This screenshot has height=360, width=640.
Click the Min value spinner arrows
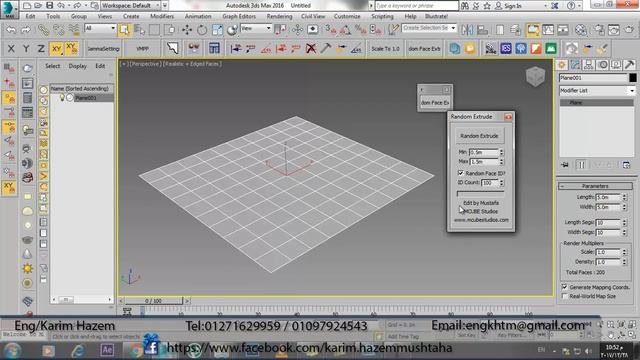point(502,152)
